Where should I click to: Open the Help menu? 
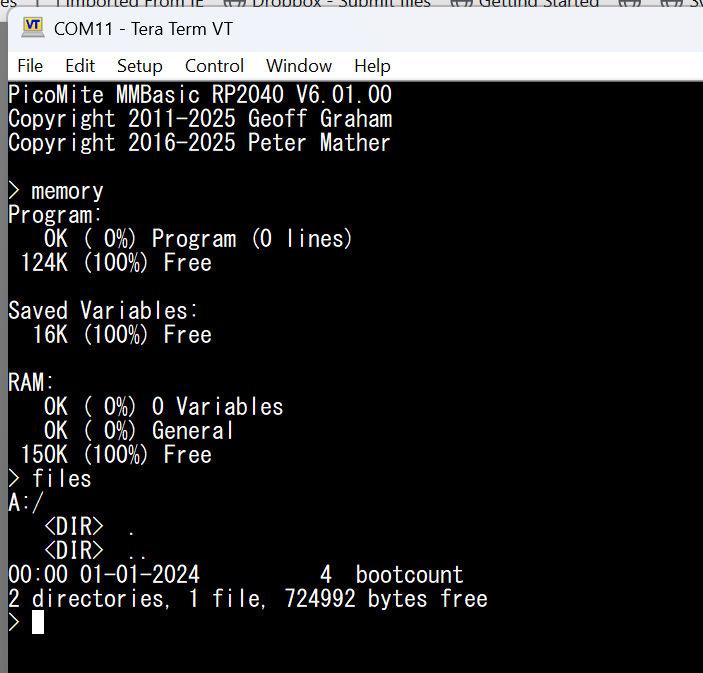[372, 66]
